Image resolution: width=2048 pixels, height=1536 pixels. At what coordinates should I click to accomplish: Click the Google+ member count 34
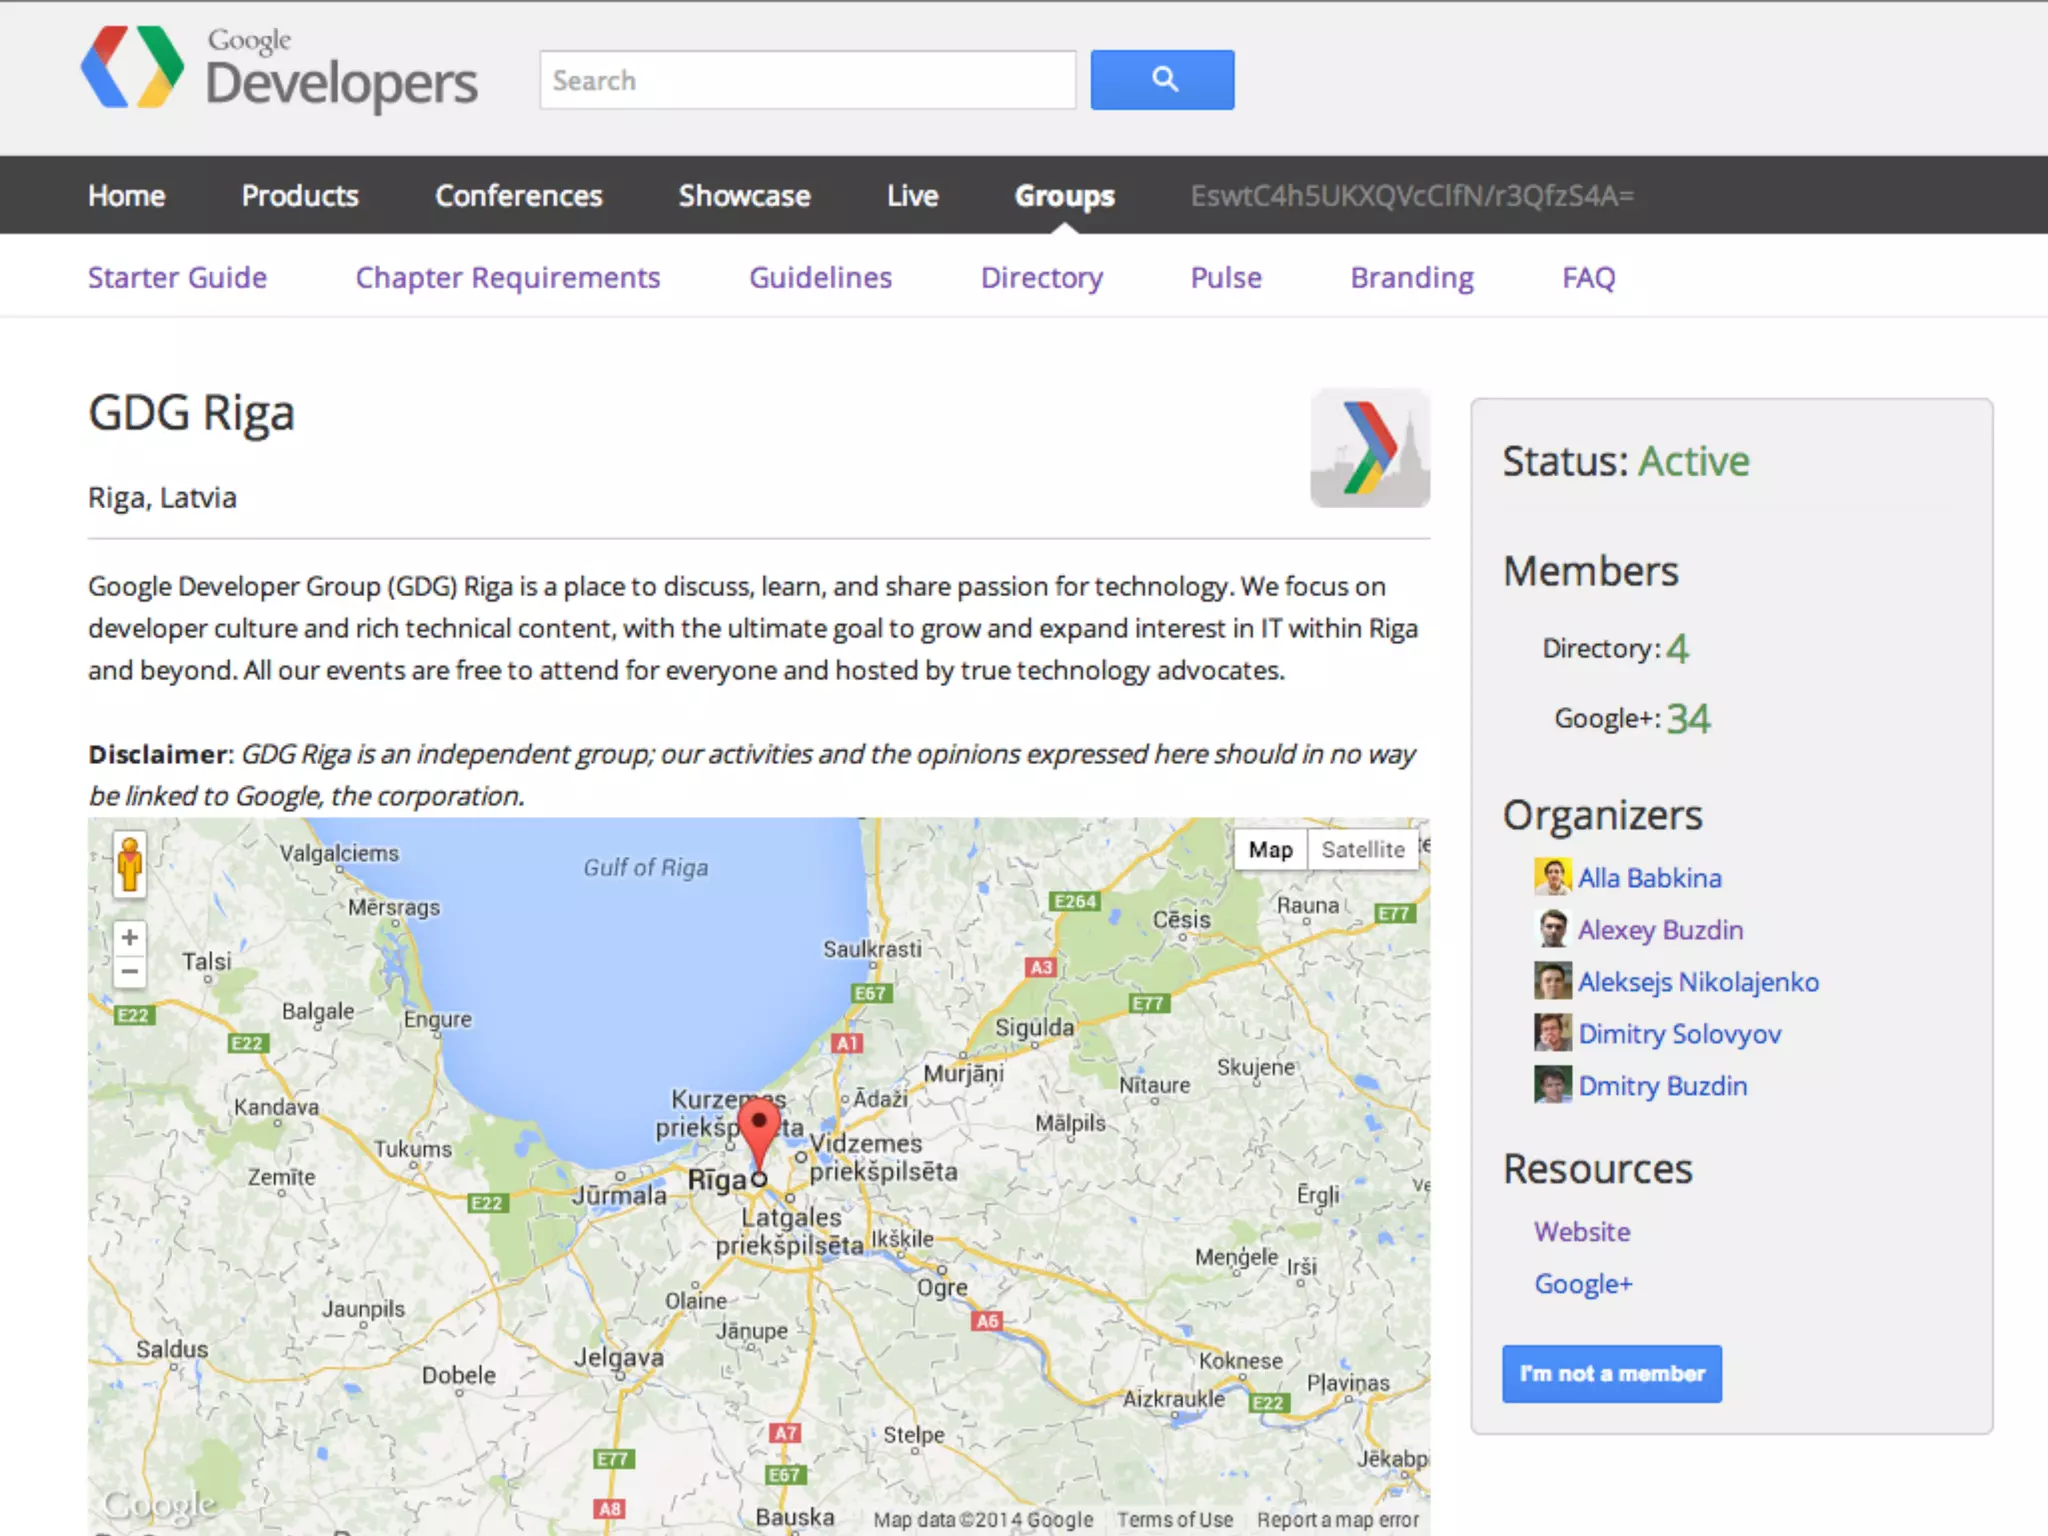(x=1688, y=718)
